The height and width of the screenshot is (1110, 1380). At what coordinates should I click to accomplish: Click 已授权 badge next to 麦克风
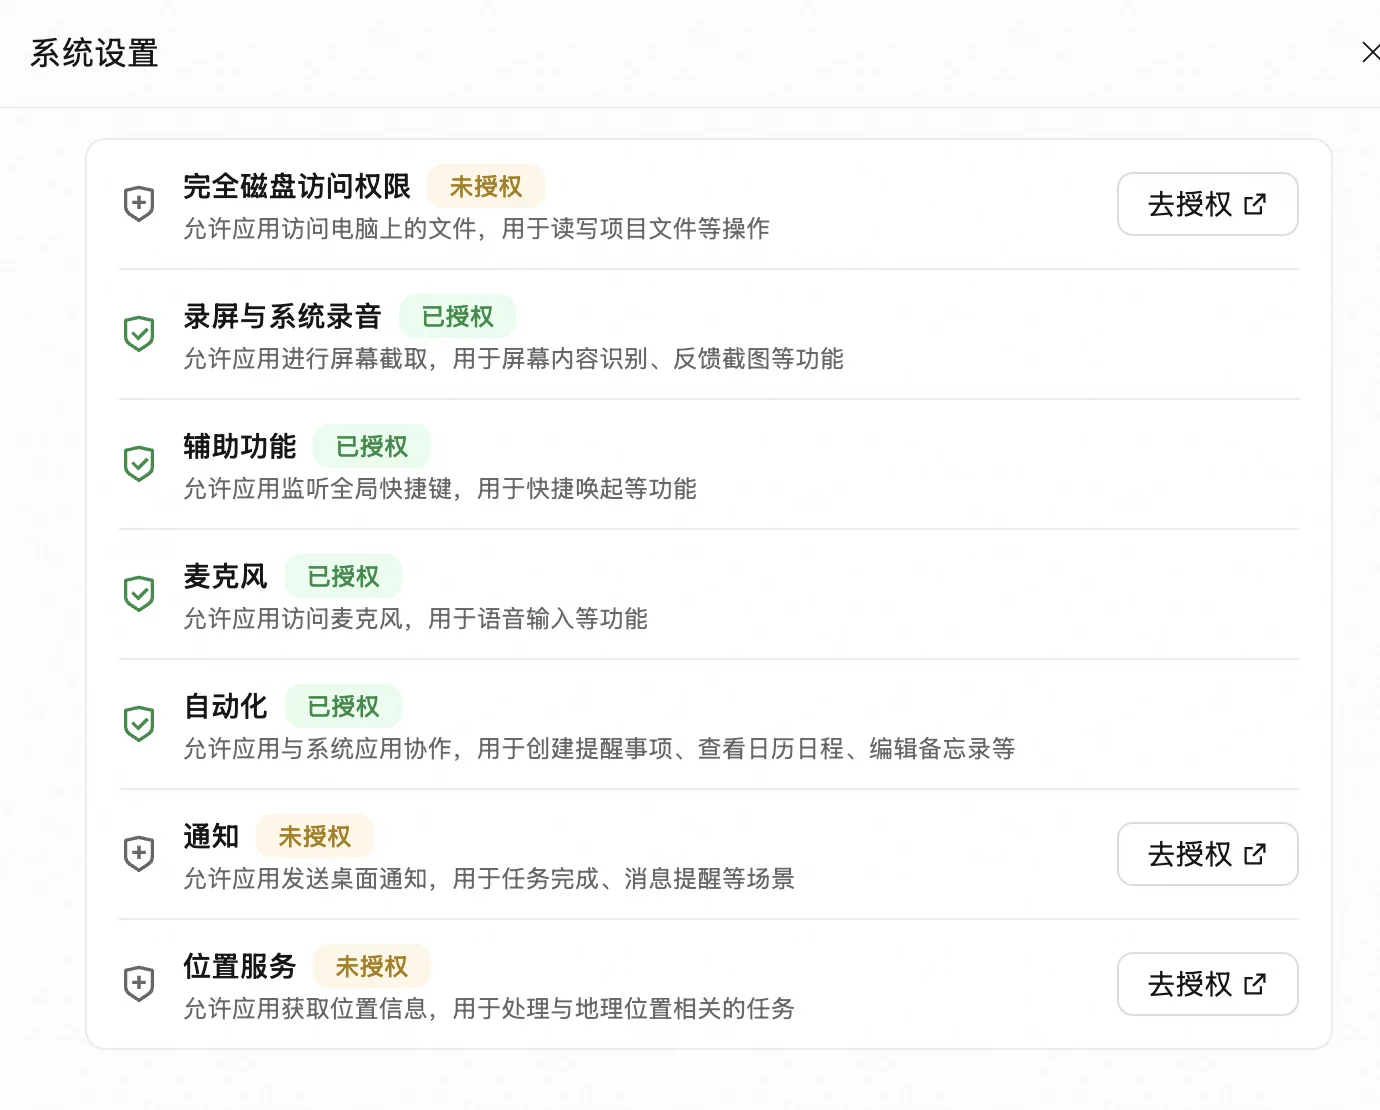click(344, 577)
